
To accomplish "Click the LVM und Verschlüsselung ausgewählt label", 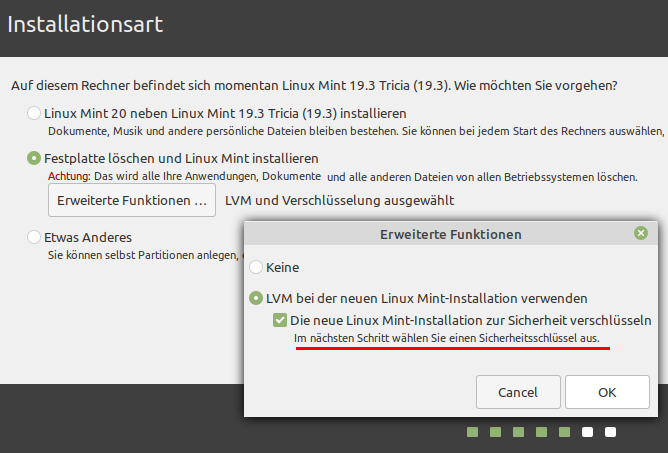I will tap(340, 200).
